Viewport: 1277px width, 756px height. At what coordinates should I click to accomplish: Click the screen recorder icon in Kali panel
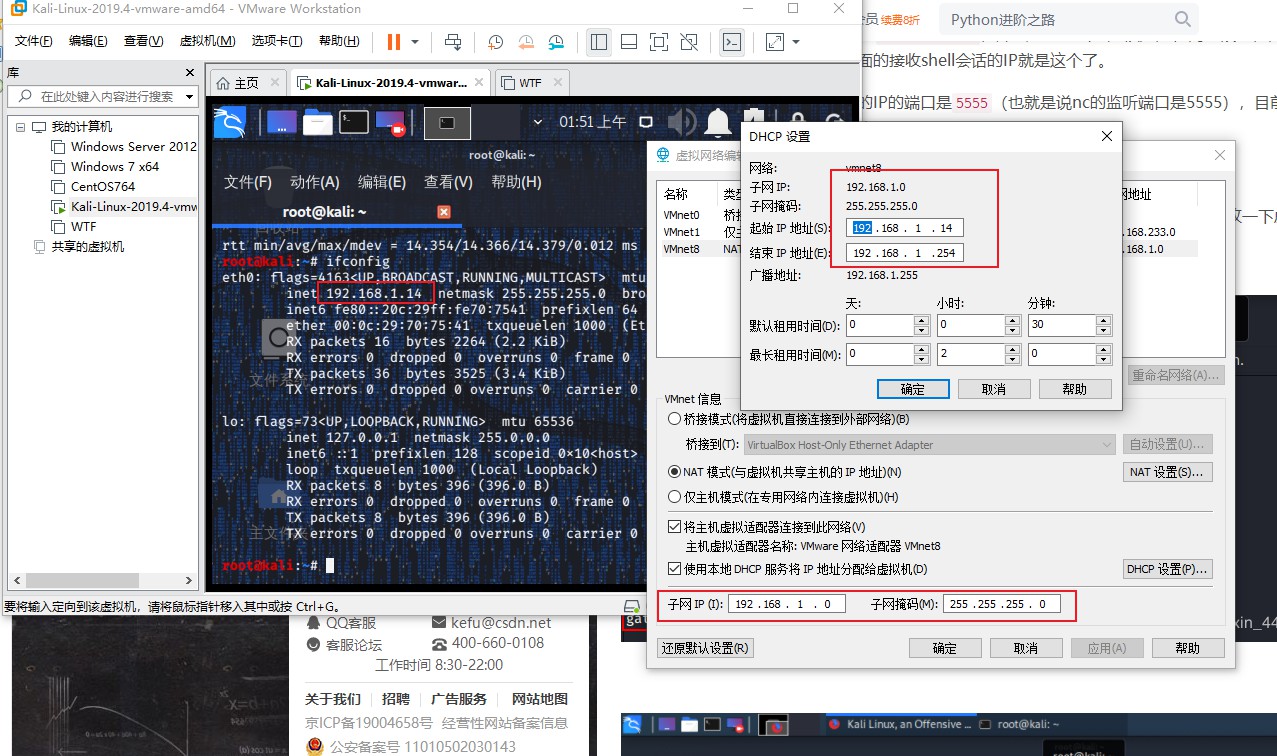coord(390,122)
